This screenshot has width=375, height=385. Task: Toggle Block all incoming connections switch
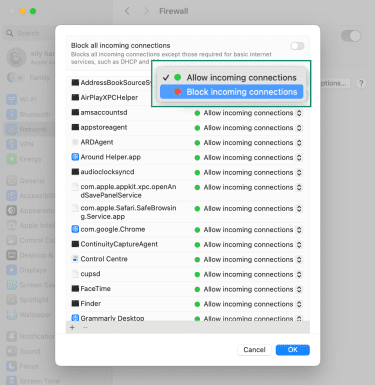coord(297,46)
